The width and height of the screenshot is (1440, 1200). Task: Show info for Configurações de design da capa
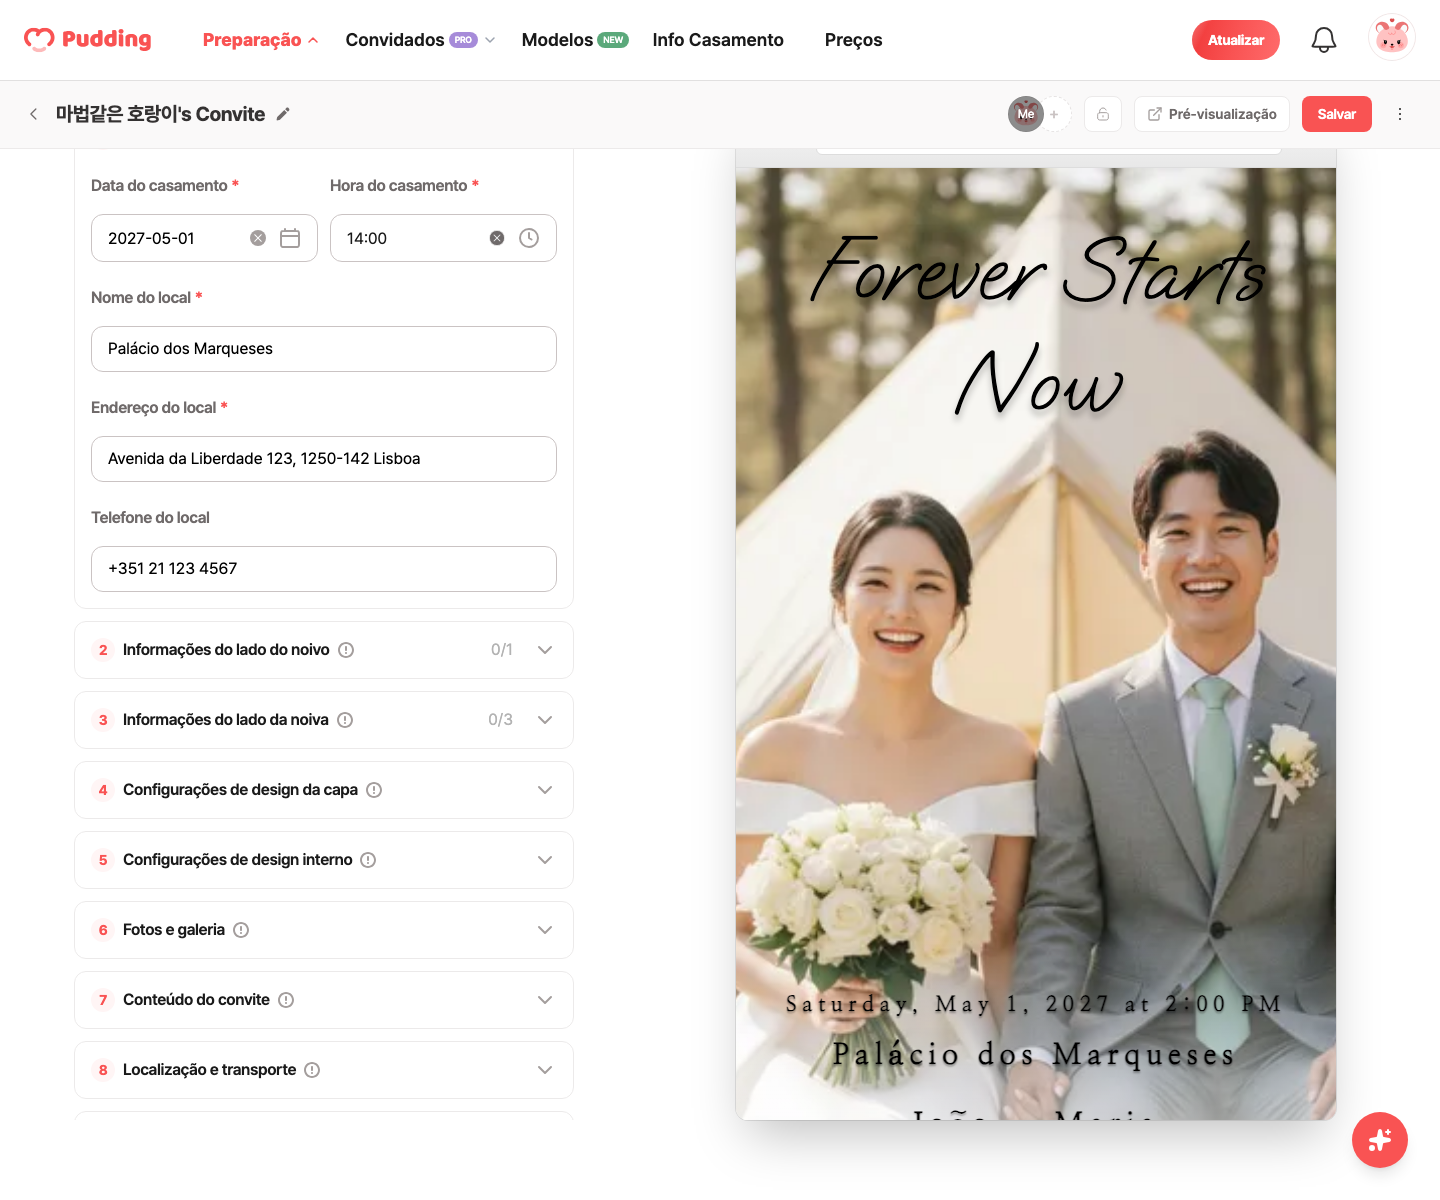(374, 790)
